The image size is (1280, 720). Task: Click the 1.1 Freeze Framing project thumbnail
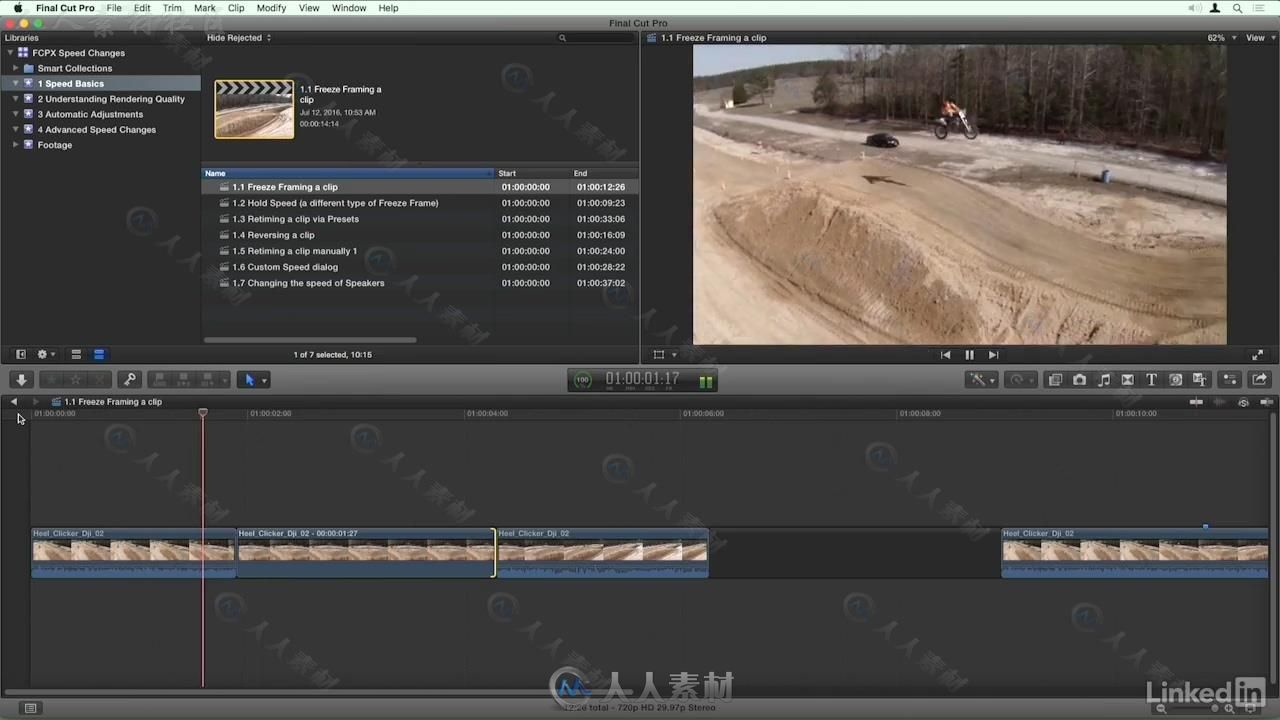pos(254,109)
